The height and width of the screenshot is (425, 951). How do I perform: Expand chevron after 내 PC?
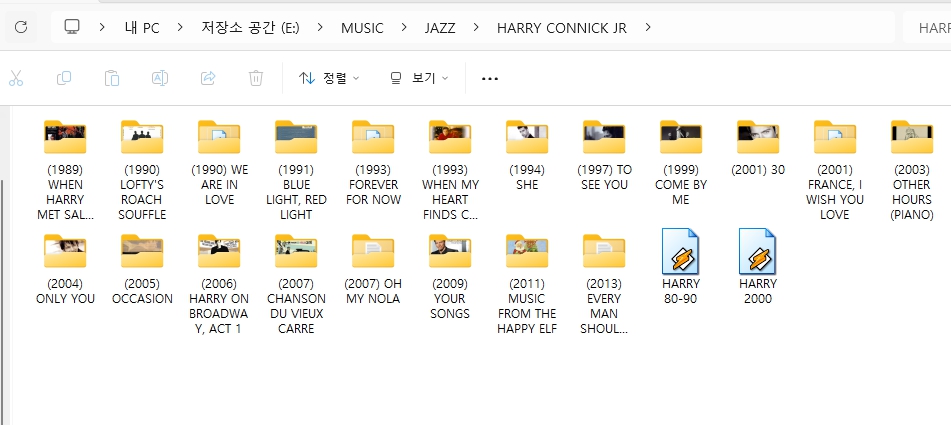180,27
